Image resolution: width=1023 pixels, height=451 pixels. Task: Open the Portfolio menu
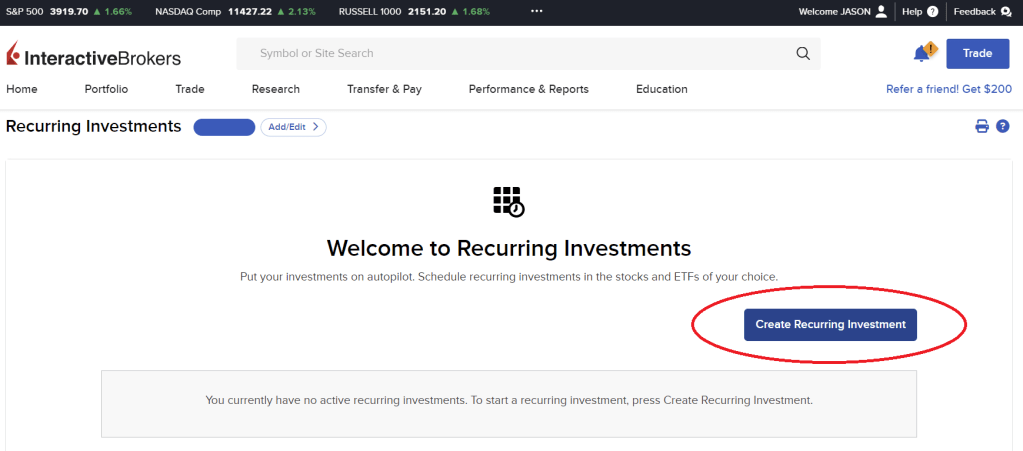106,89
